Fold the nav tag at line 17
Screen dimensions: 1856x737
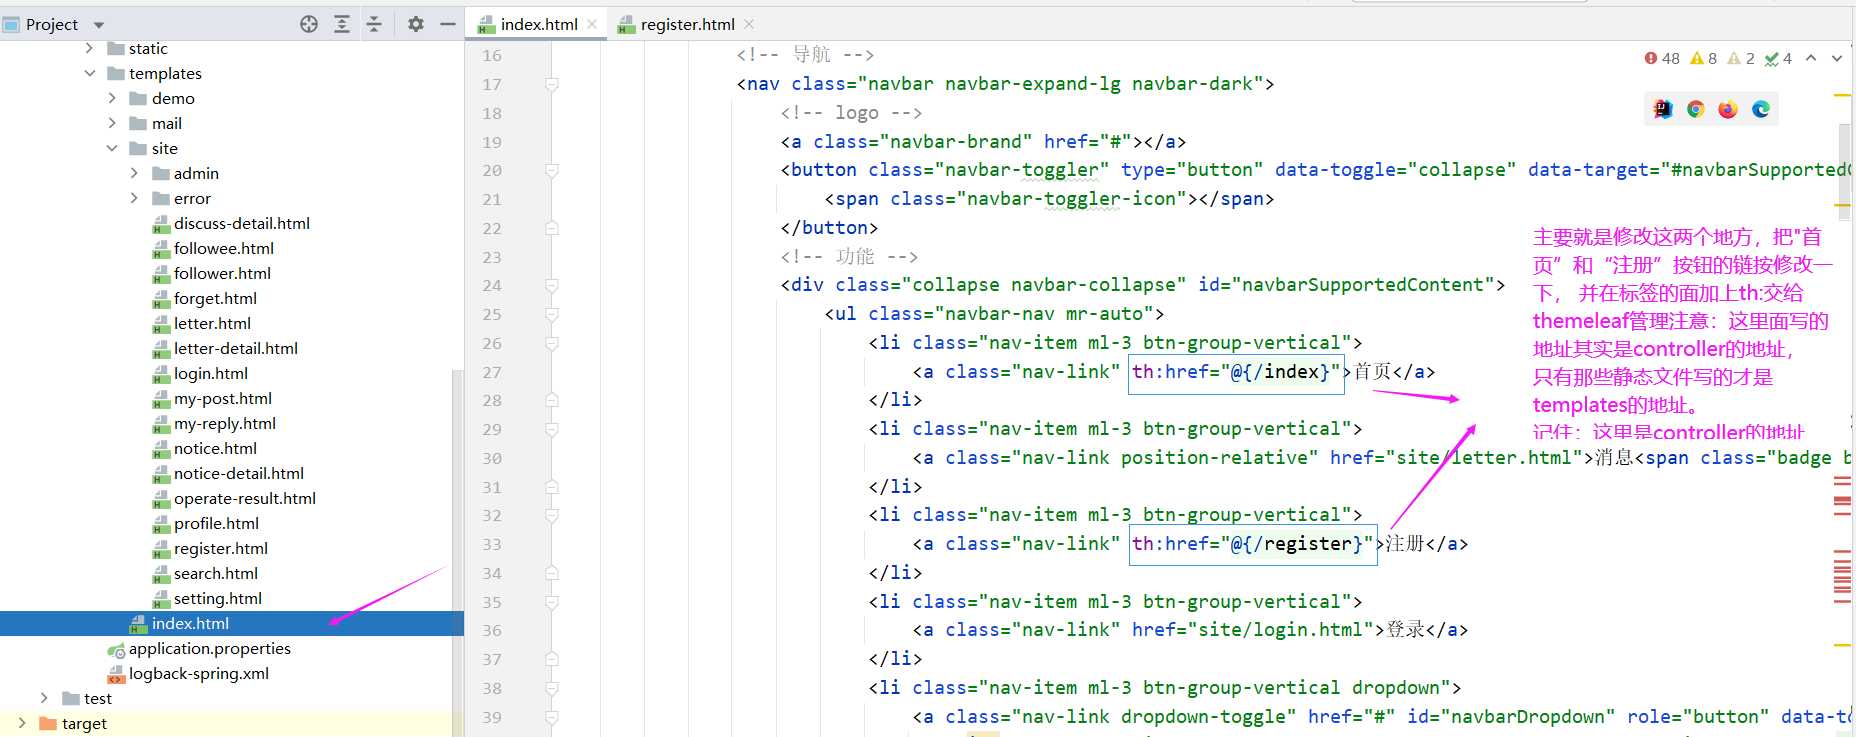[x=551, y=85]
